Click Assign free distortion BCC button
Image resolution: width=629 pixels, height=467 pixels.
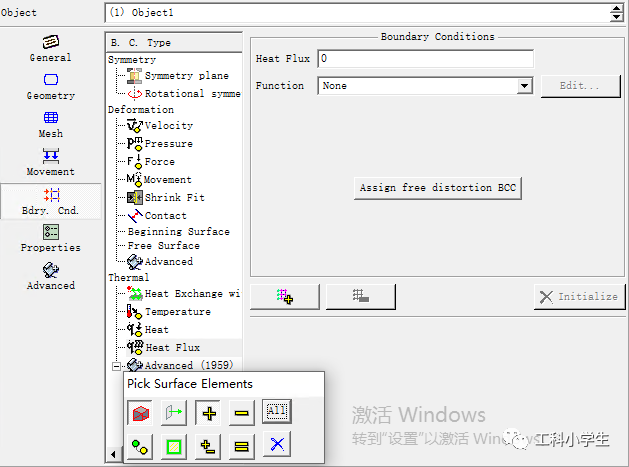click(x=438, y=188)
